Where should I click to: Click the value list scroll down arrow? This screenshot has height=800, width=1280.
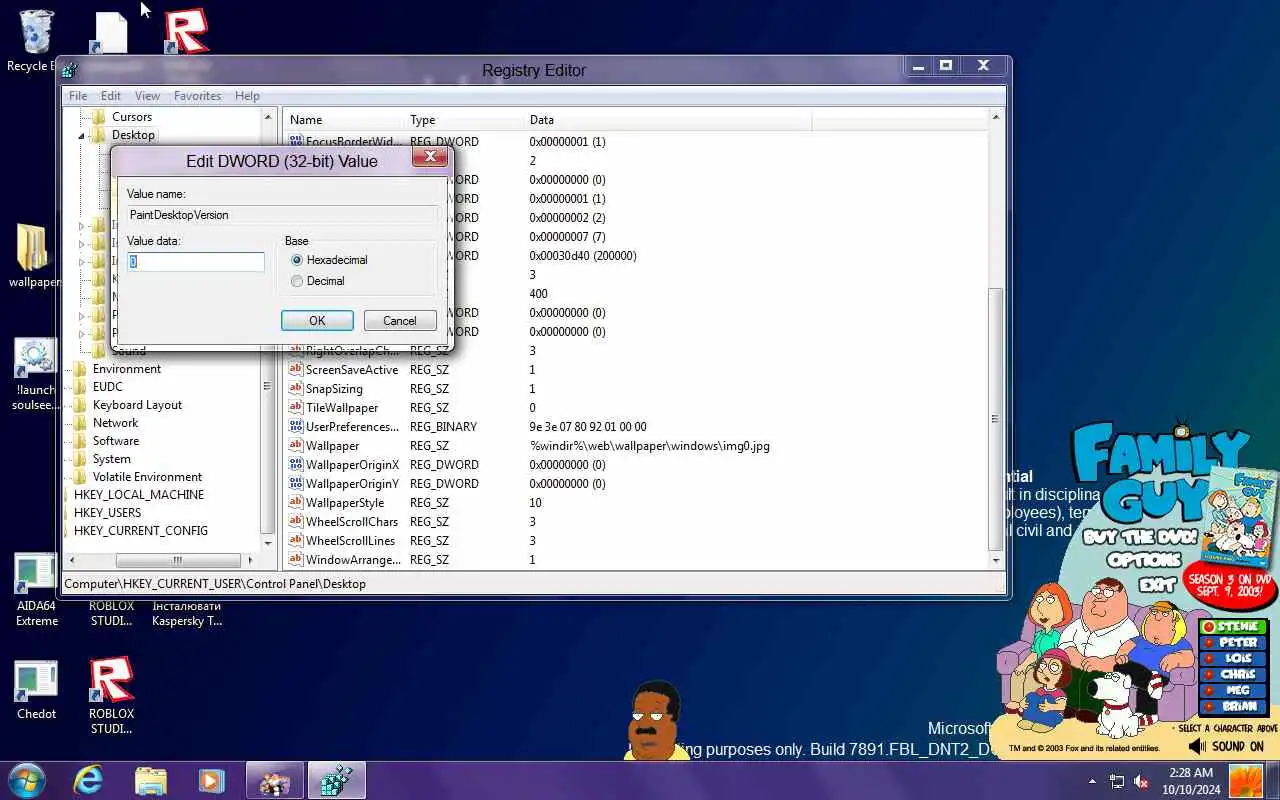pos(995,561)
